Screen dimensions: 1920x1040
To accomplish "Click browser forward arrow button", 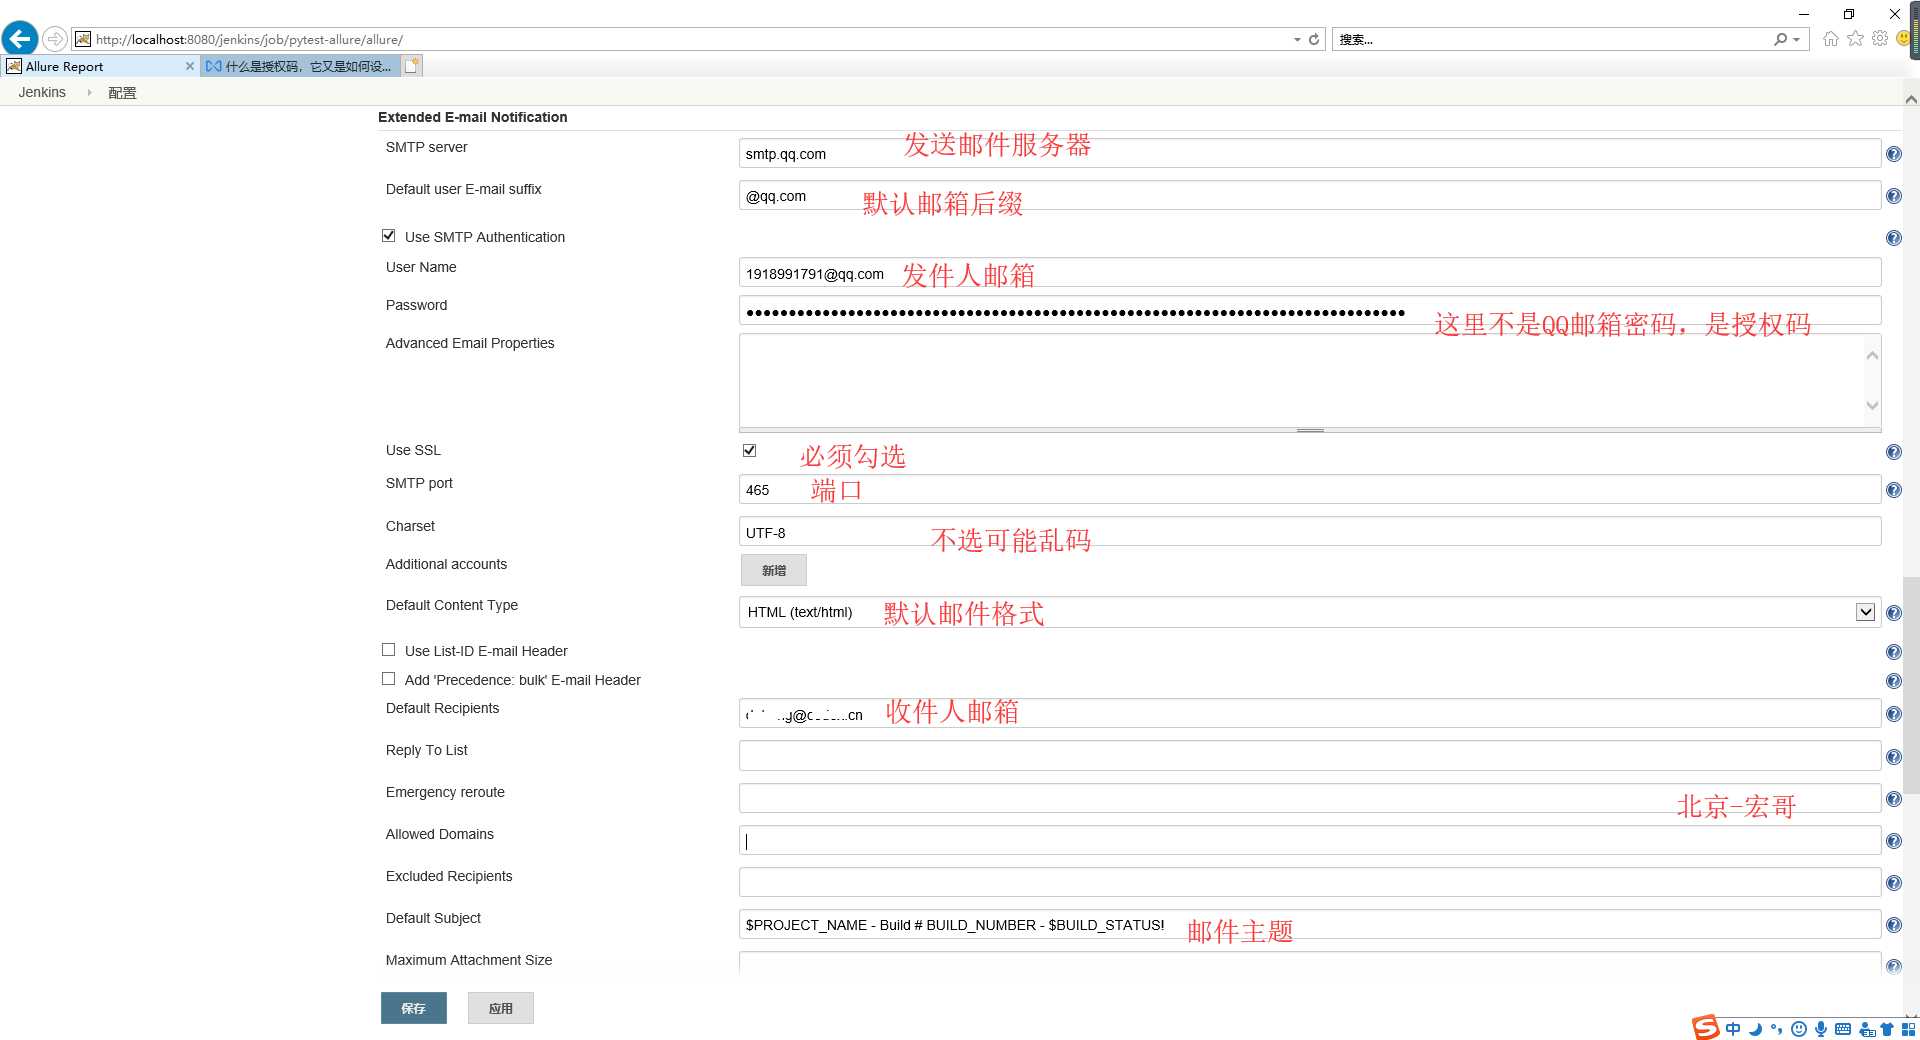I will click(55, 39).
